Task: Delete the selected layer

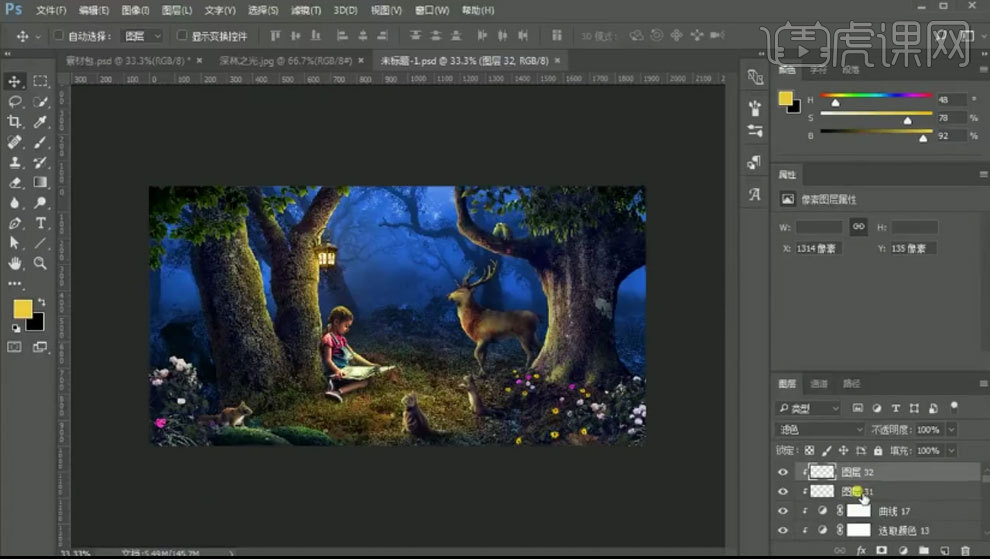Action: pos(965,551)
